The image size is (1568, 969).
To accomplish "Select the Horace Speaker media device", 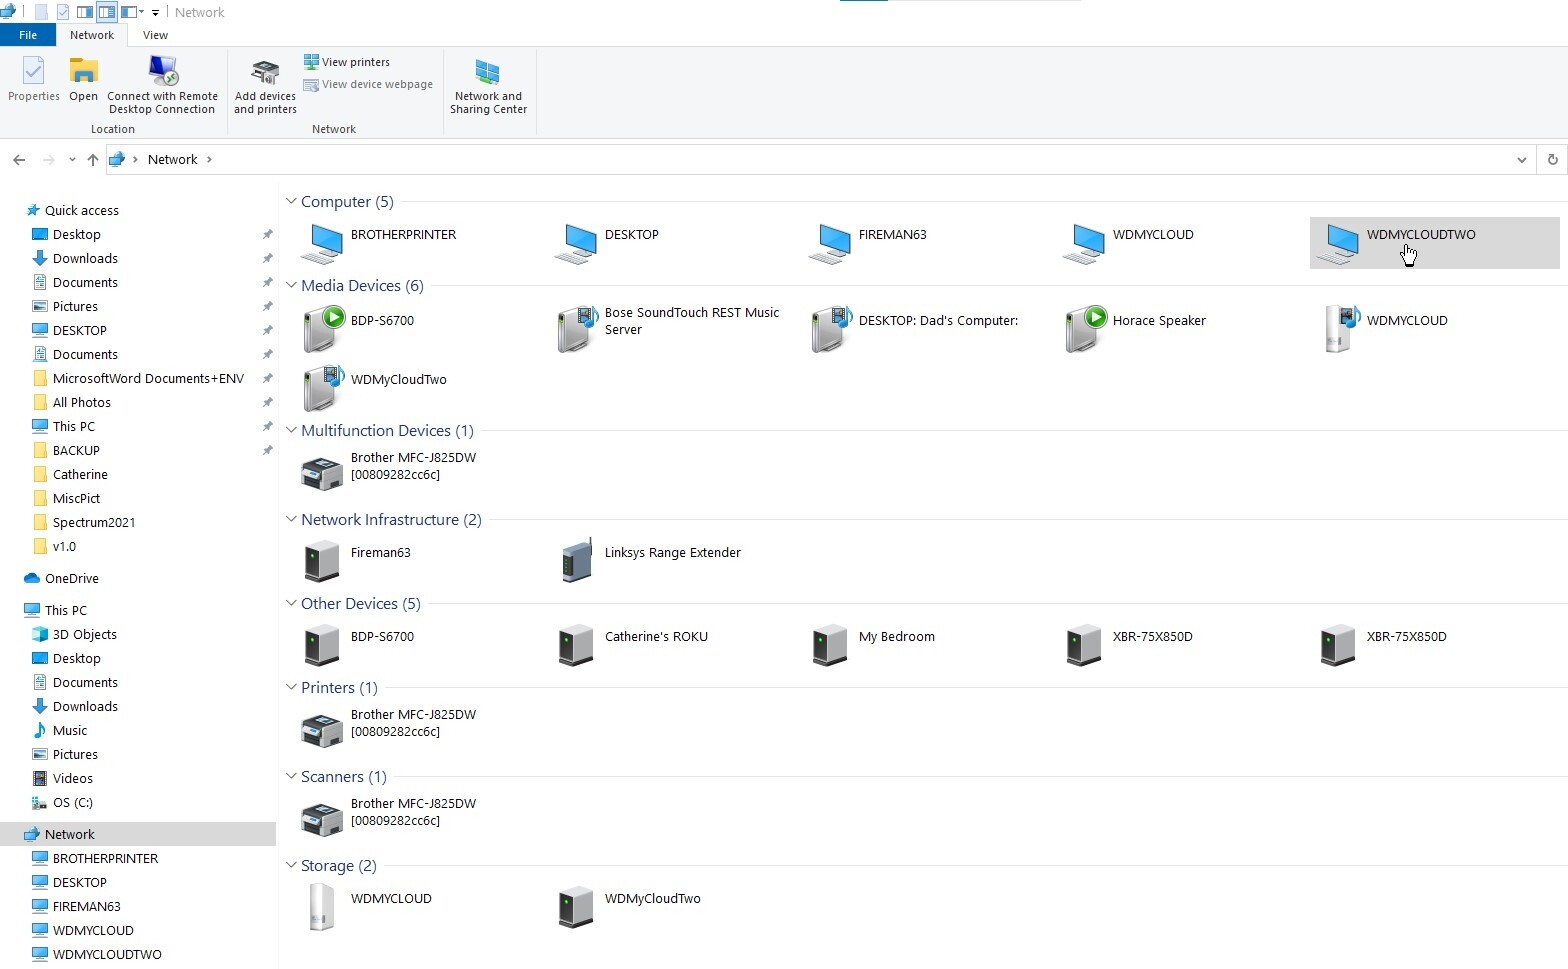I will tap(1135, 329).
